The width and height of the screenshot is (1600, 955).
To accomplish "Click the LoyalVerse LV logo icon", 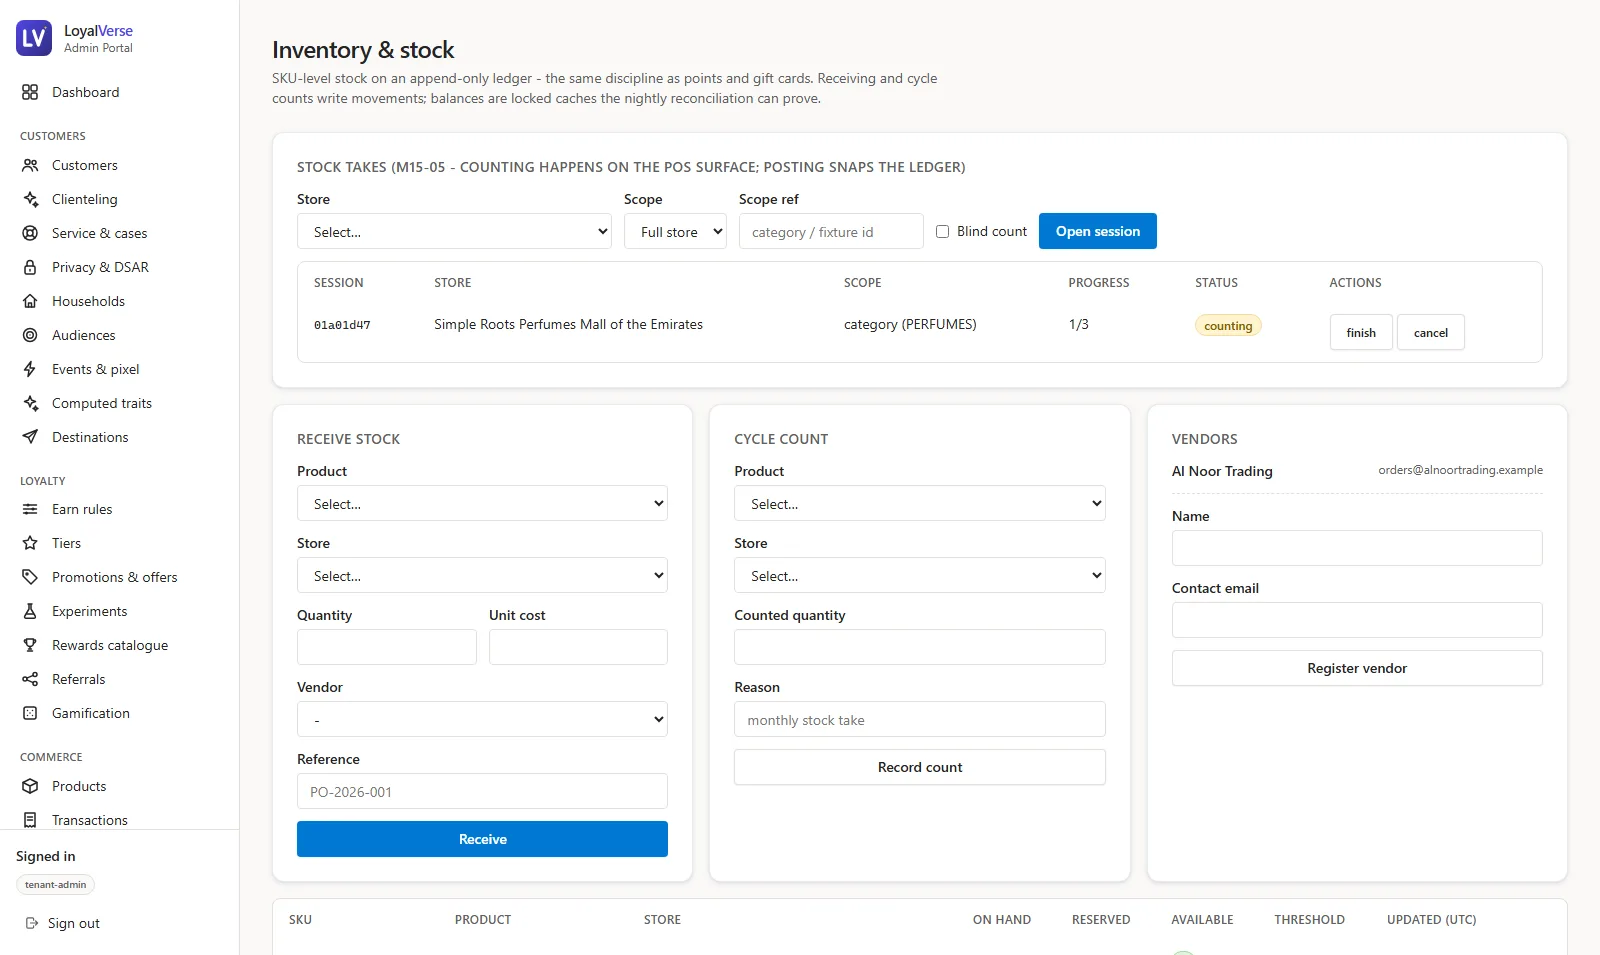I will pos(34,38).
